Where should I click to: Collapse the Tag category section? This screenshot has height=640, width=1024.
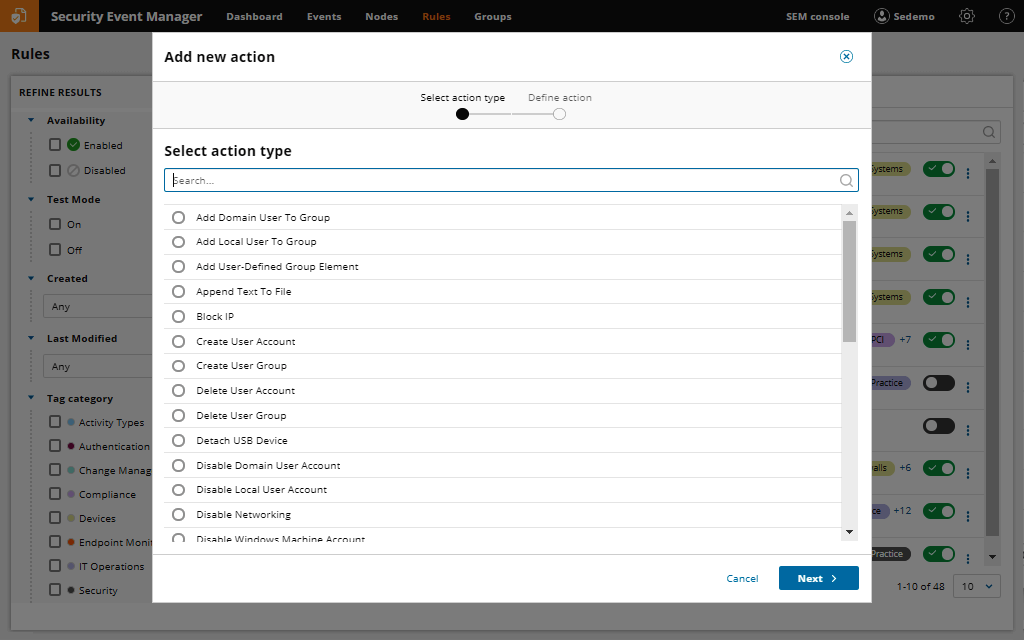(33, 398)
